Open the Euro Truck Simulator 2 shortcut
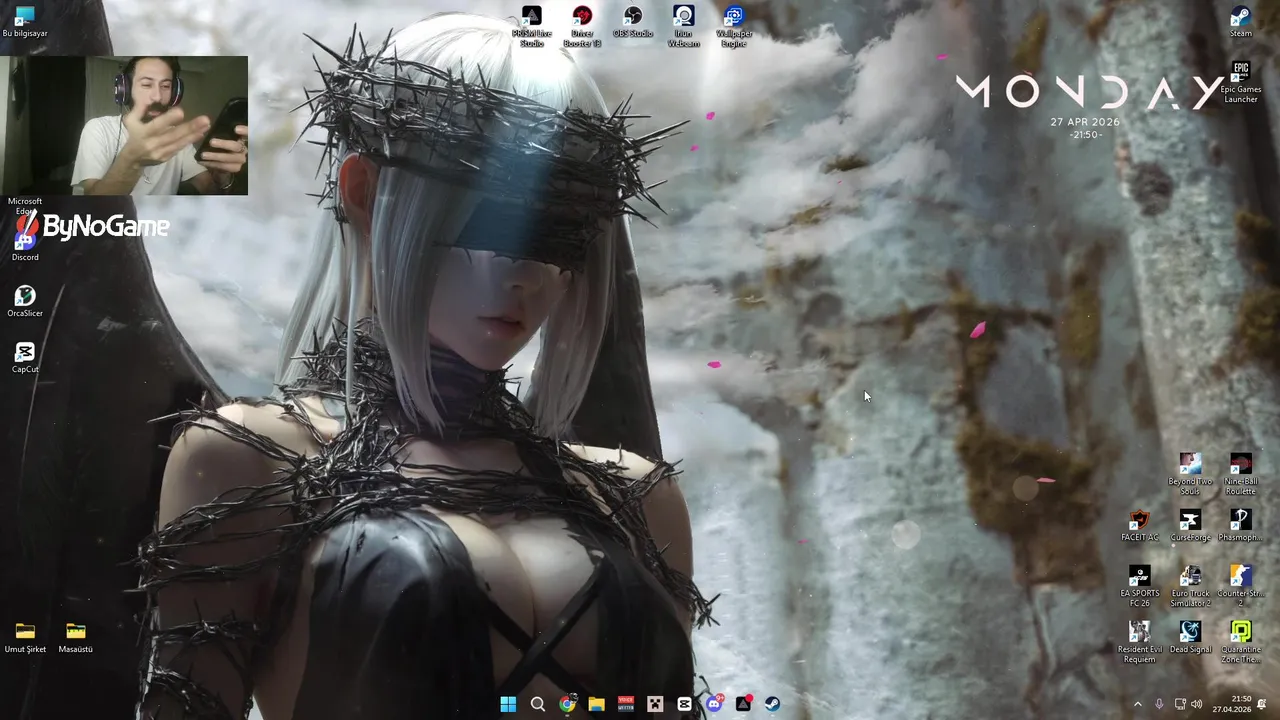1280x720 pixels. (x=1190, y=586)
